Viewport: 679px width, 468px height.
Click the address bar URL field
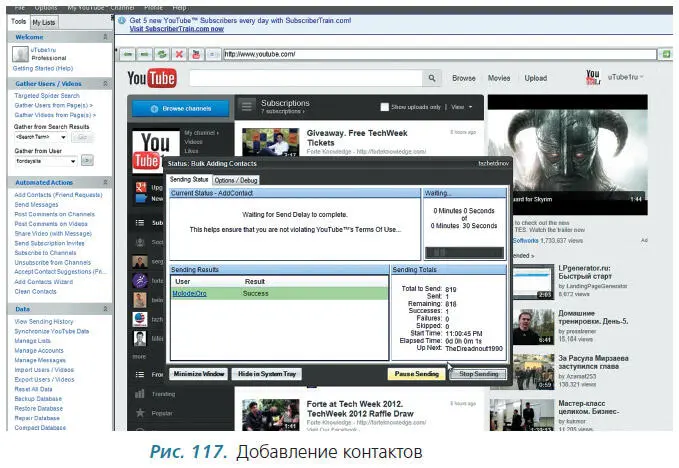click(440, 54)
